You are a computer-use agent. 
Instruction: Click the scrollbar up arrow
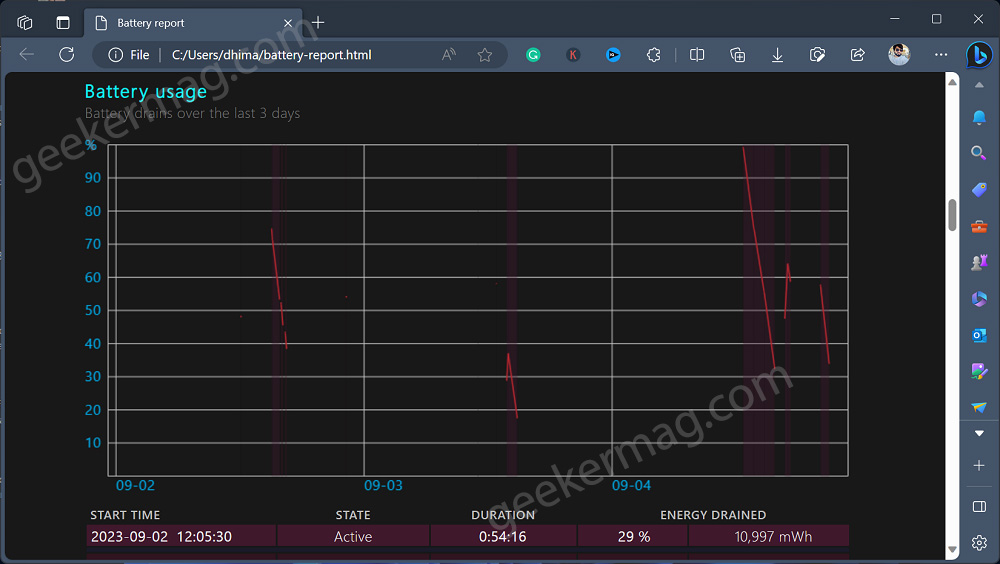[x=952, y=82]
